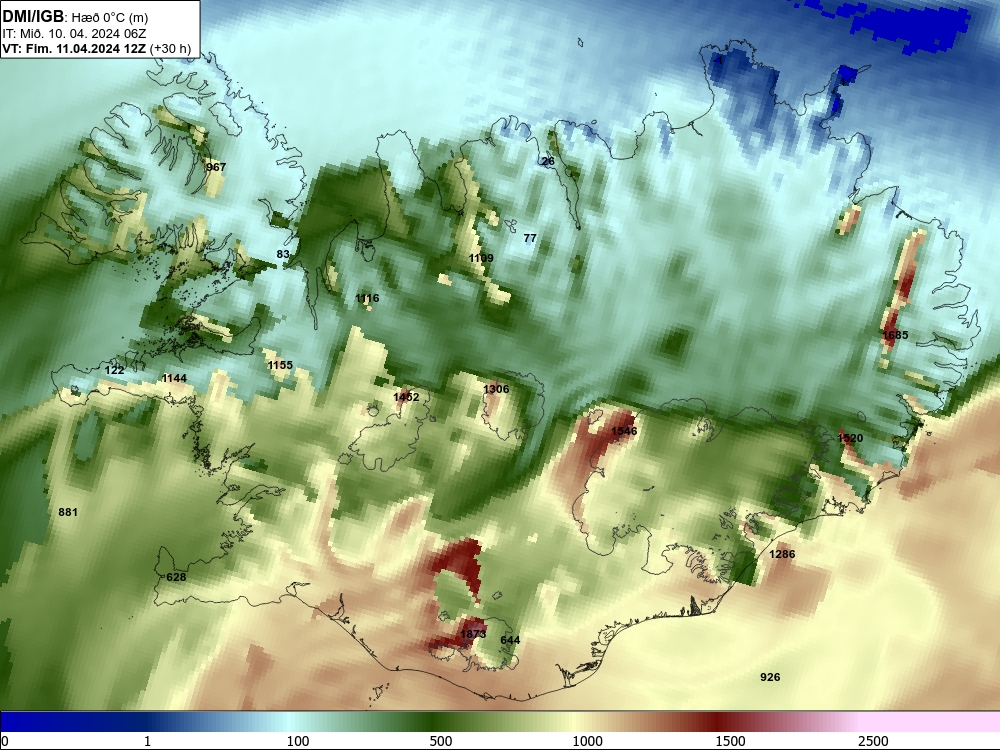The width and height of the screenshot is (1000, 750).
Task: Click the map value 644
Action: point(510,640)
